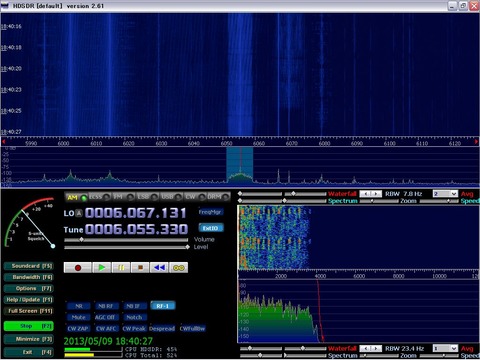Toggle AGC Off button
480x360 pixels.
point(105,317)
